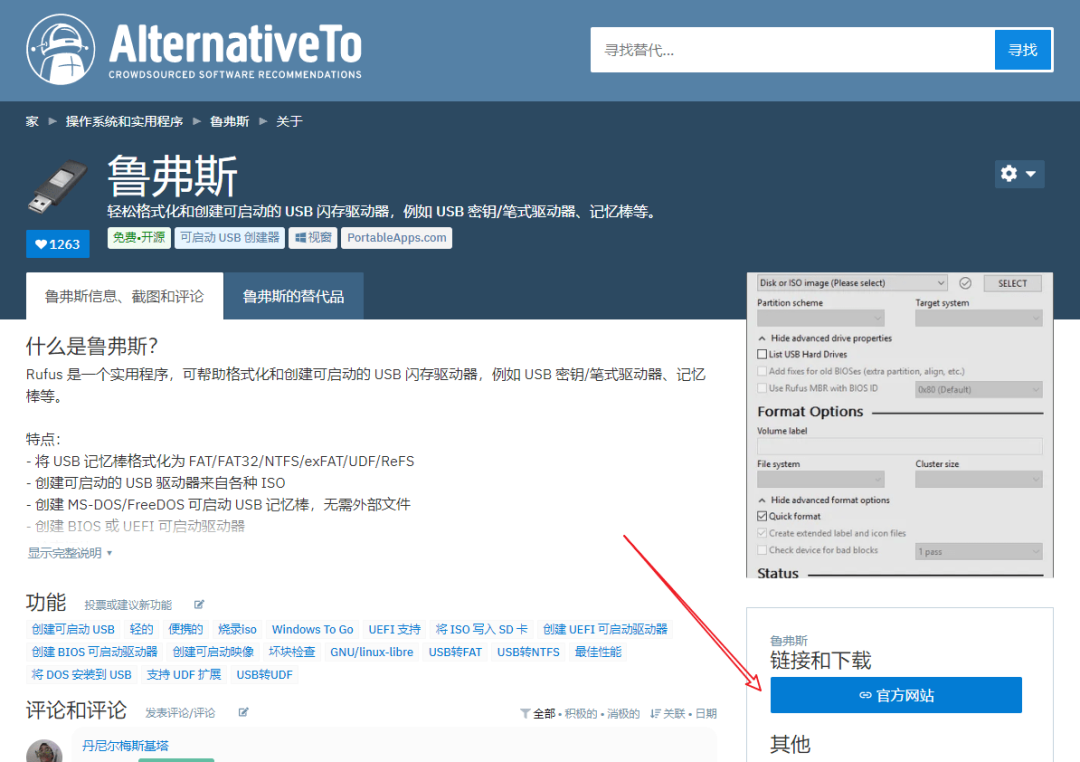Viewport: 1080px width, 762px height.
Task: Click the Rufus USB drive icon
Action: (58, 186)
